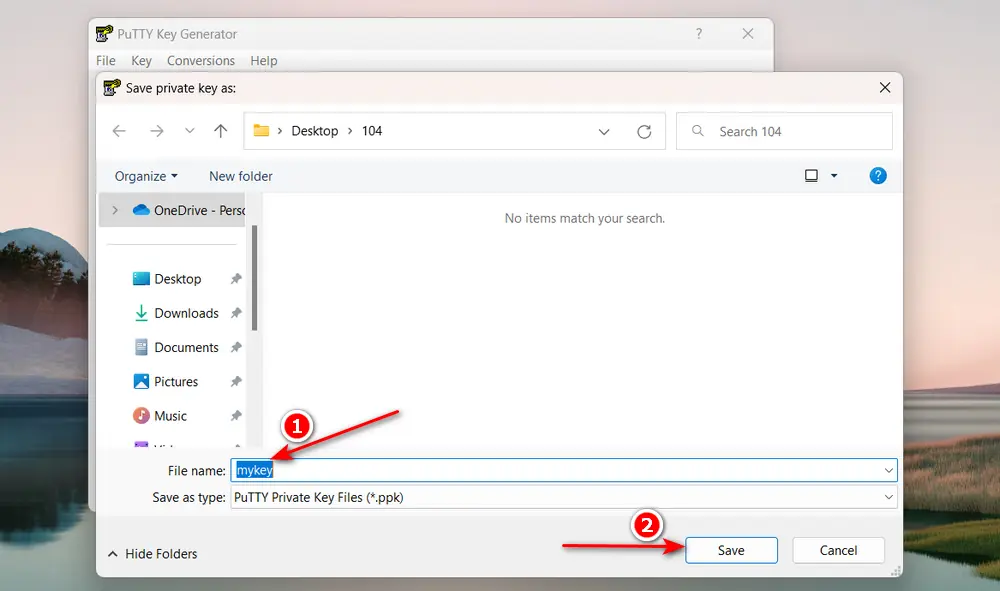Unpin Documents from Quick access
The width and height of the screenshot is (1000, 591).
point(238,347)
